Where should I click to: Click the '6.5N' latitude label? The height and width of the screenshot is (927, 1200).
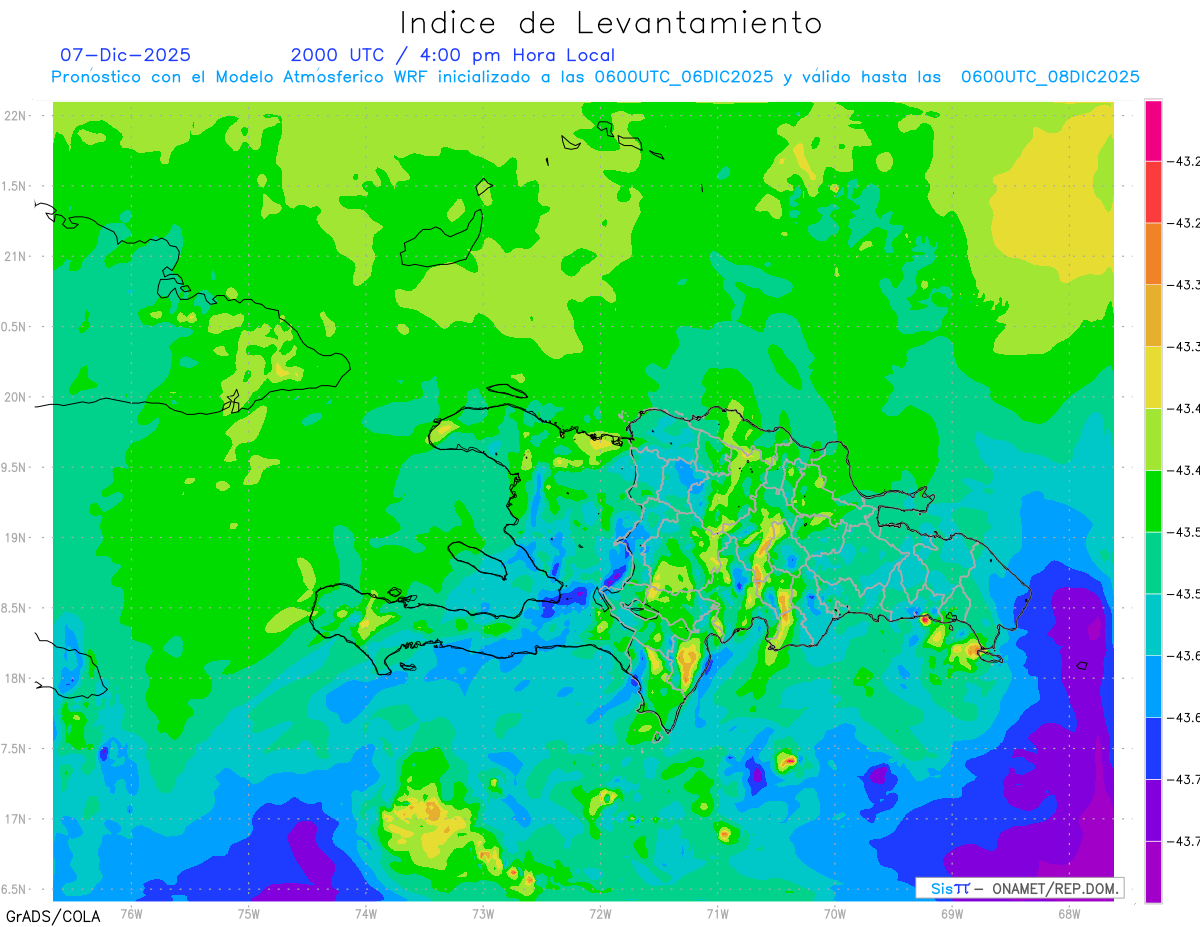14,889
